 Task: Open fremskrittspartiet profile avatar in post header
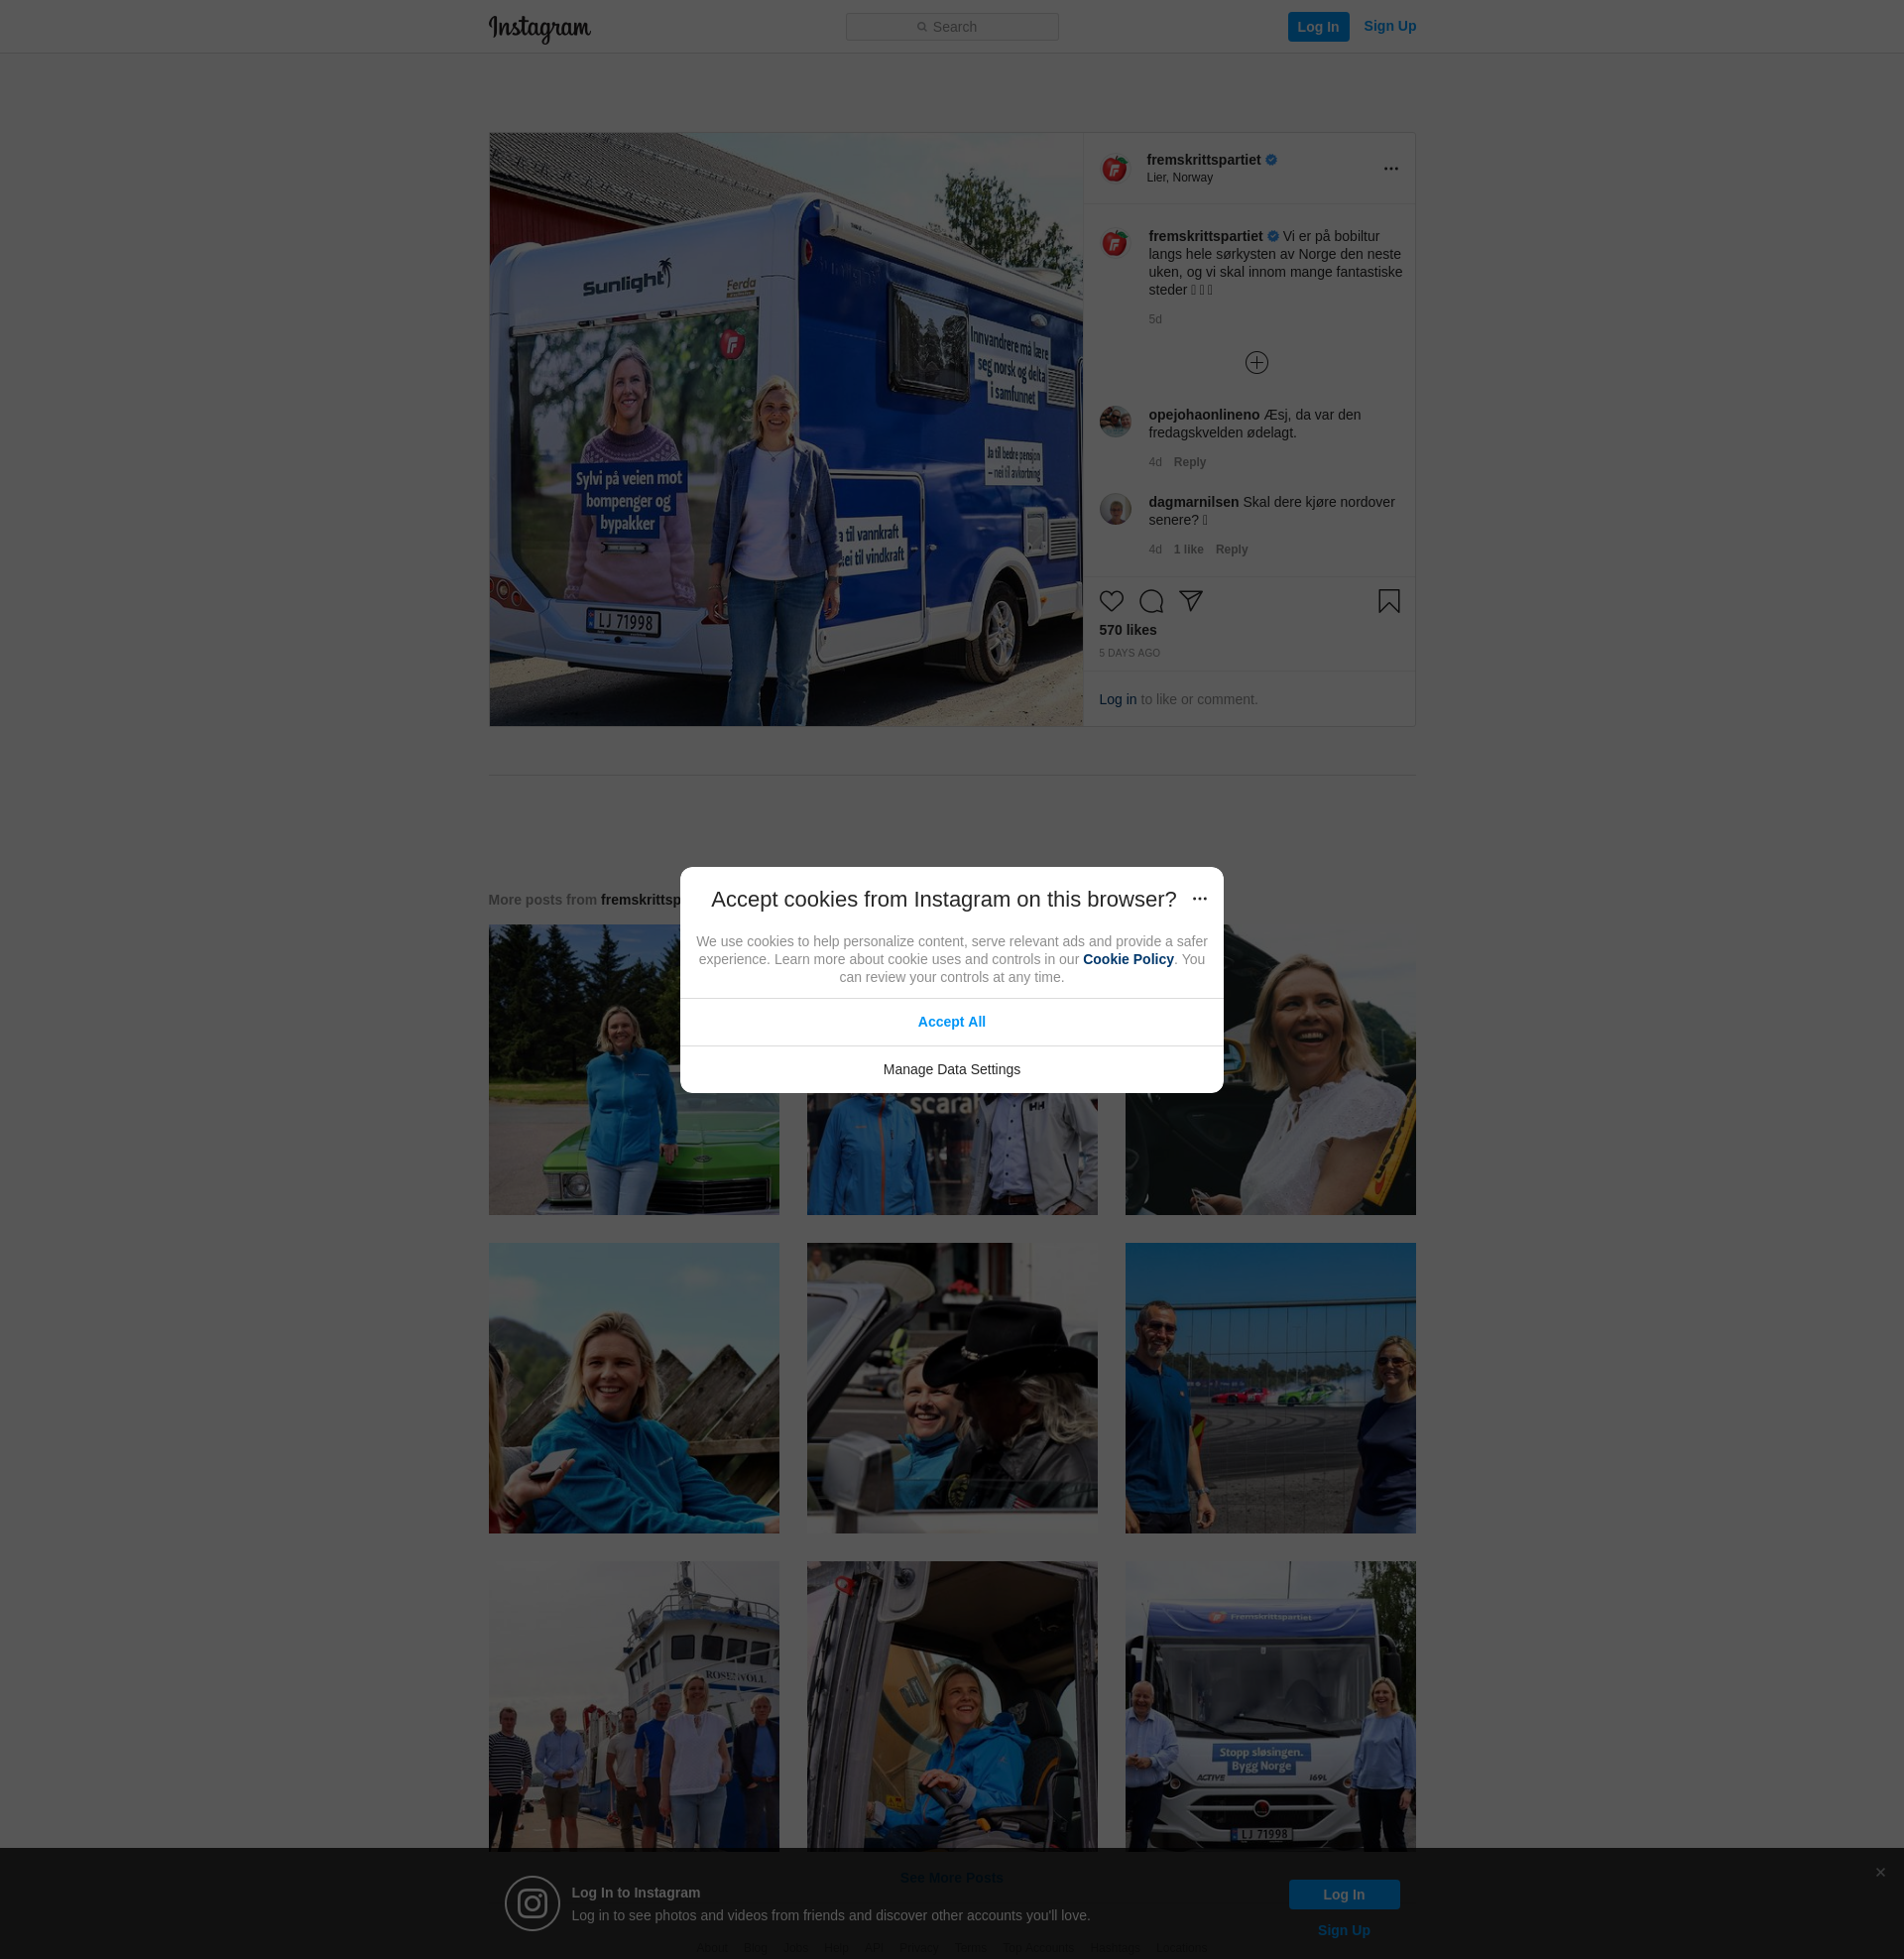[x=1114, y=169]
